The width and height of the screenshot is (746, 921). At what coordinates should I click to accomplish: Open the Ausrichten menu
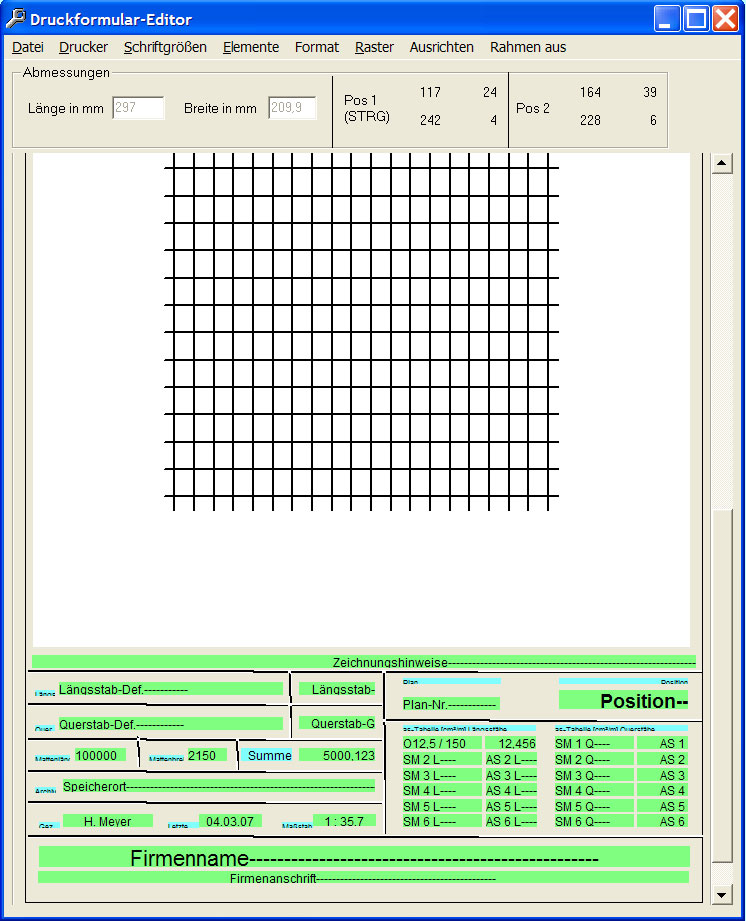tap(442, 47)
